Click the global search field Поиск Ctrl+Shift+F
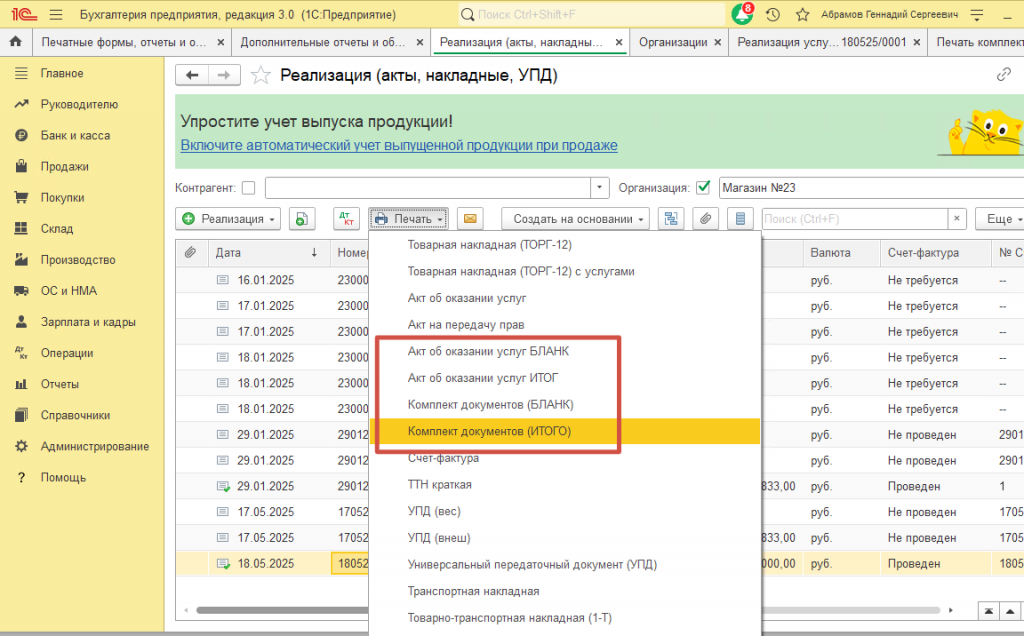The width and height of the screenshot is (1024, 636). (x=591, y=14)
